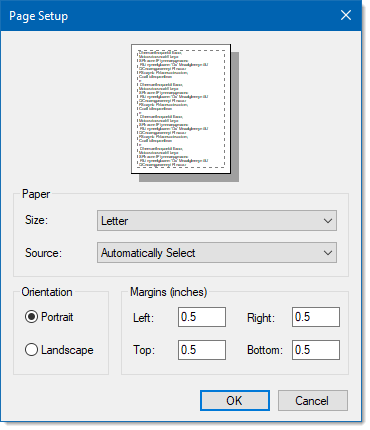Click the Right margin field

click(316, 317)
